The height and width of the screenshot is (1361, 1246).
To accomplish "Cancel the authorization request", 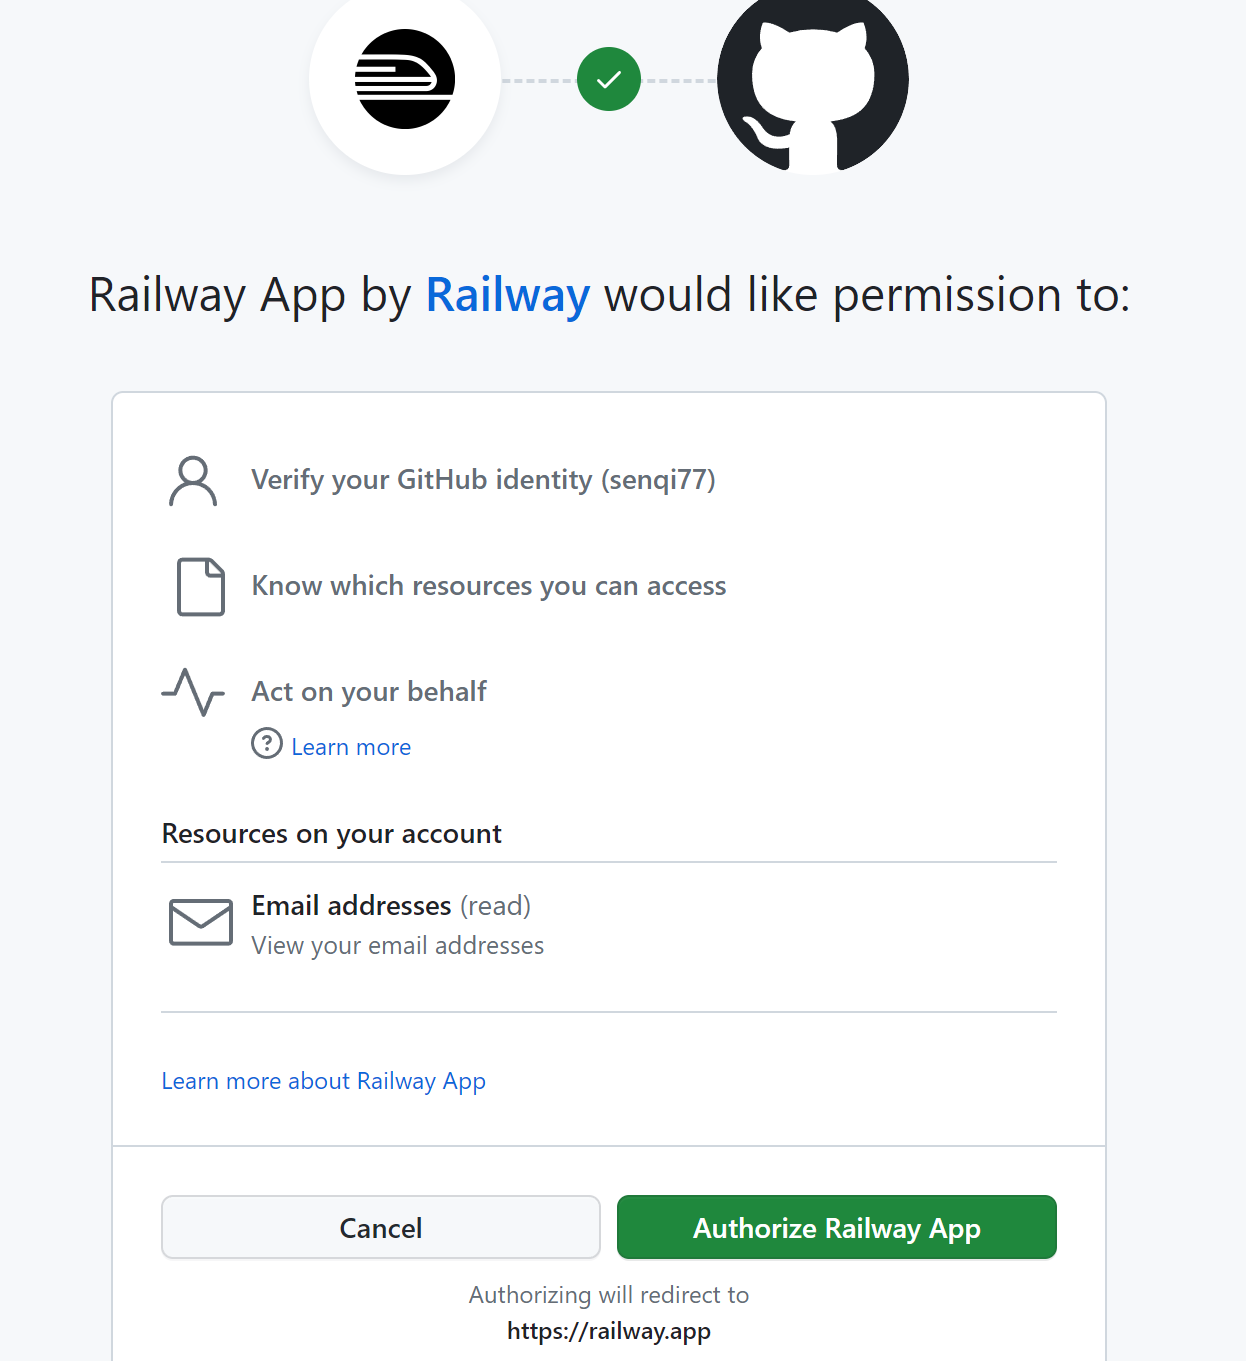I will tap(381, 1227).
